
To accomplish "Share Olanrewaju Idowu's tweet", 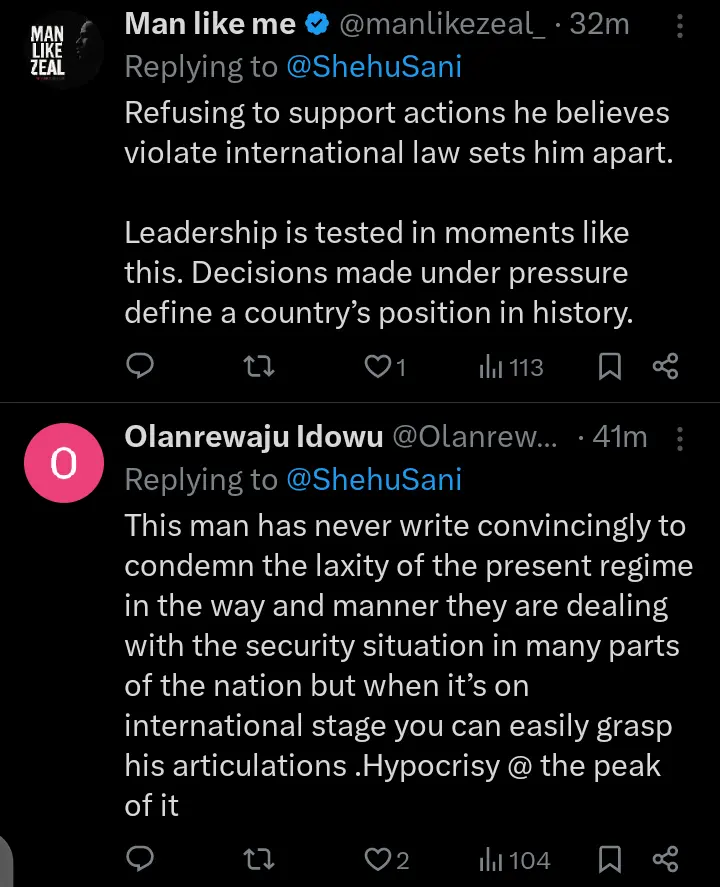I will click(665, 859).
